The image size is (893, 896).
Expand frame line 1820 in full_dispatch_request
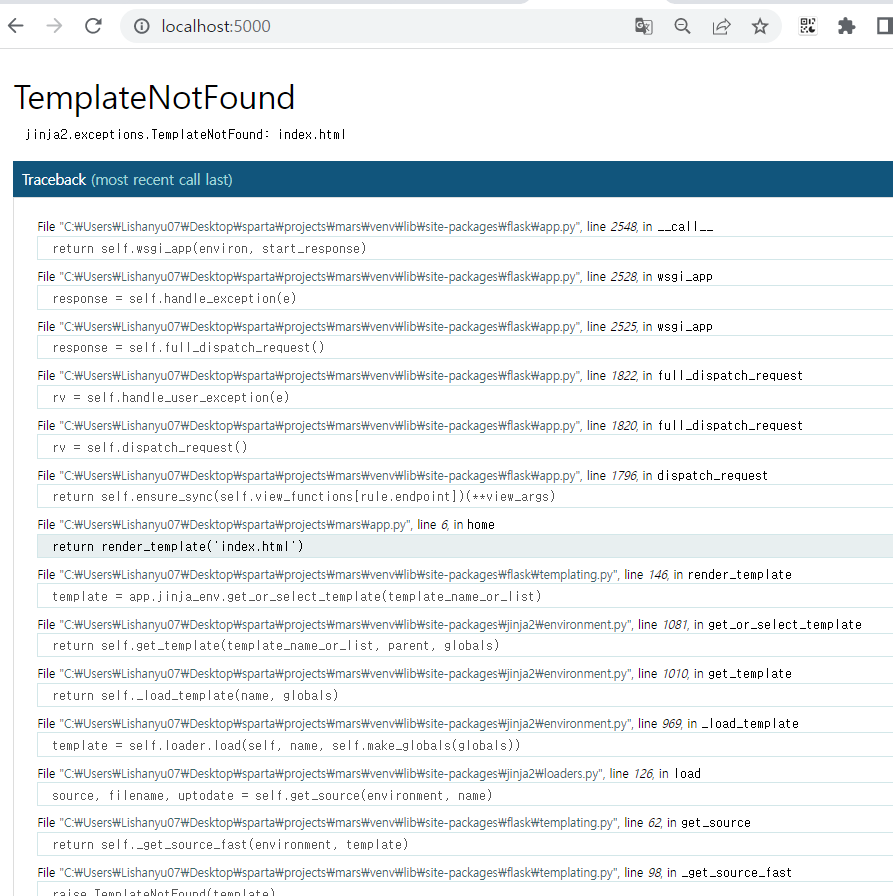[x=420, y=426]
